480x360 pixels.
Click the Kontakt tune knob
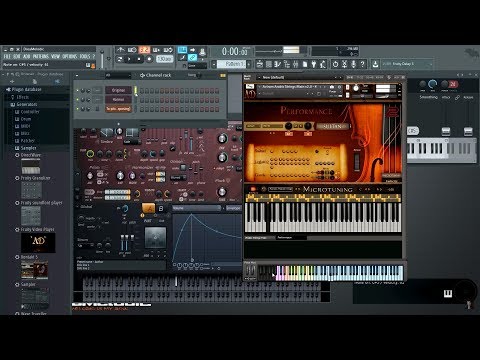pyautogui.click(x=356, y=88)
